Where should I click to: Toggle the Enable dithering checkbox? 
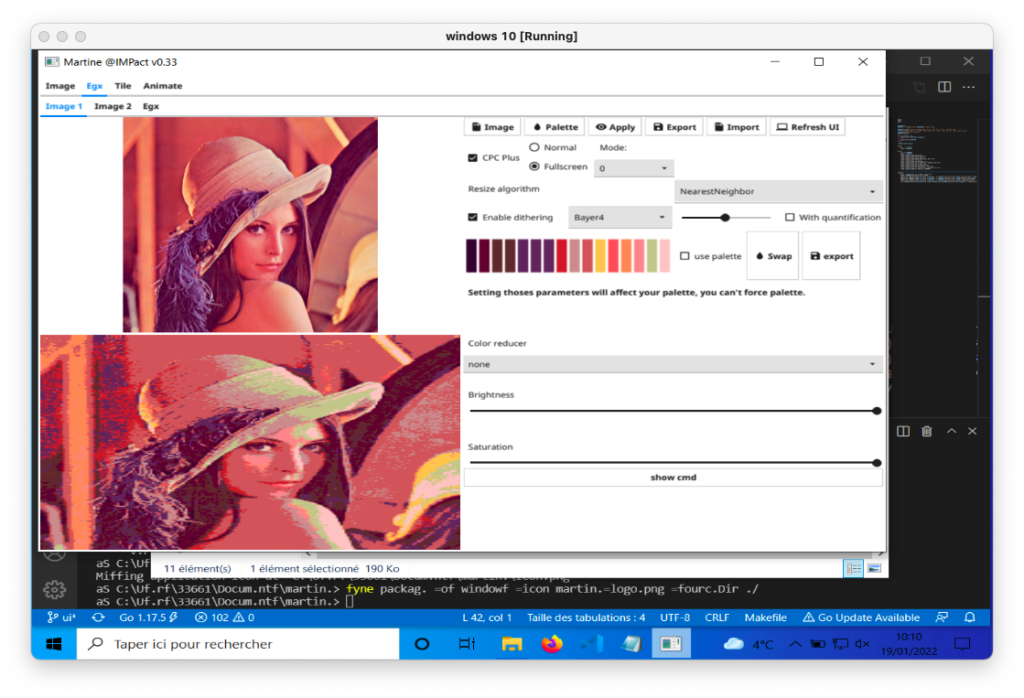(473, 217)
